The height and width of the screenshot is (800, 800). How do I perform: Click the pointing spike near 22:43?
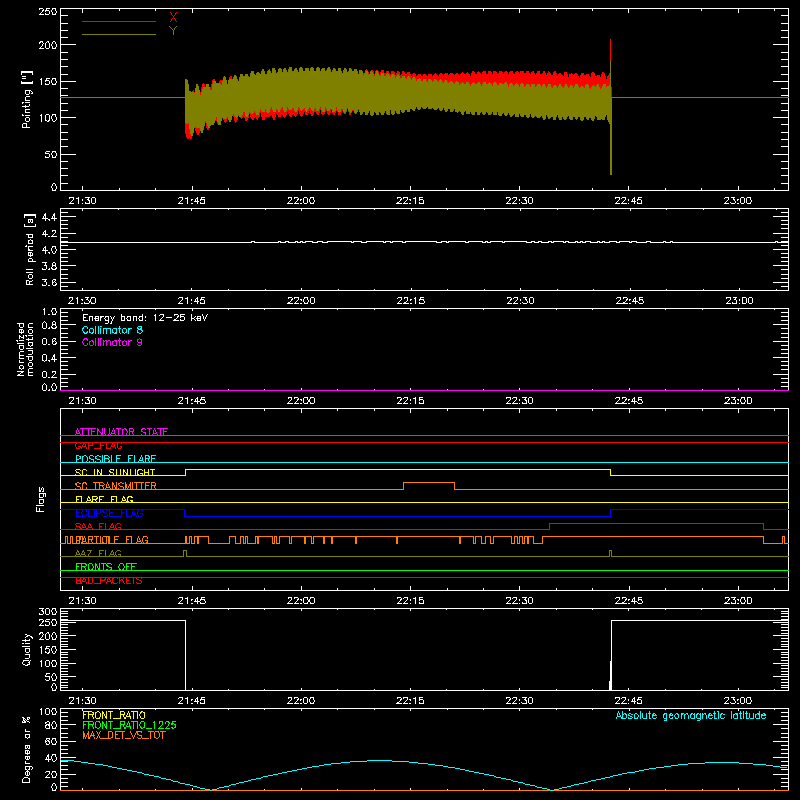coord(611,107)
